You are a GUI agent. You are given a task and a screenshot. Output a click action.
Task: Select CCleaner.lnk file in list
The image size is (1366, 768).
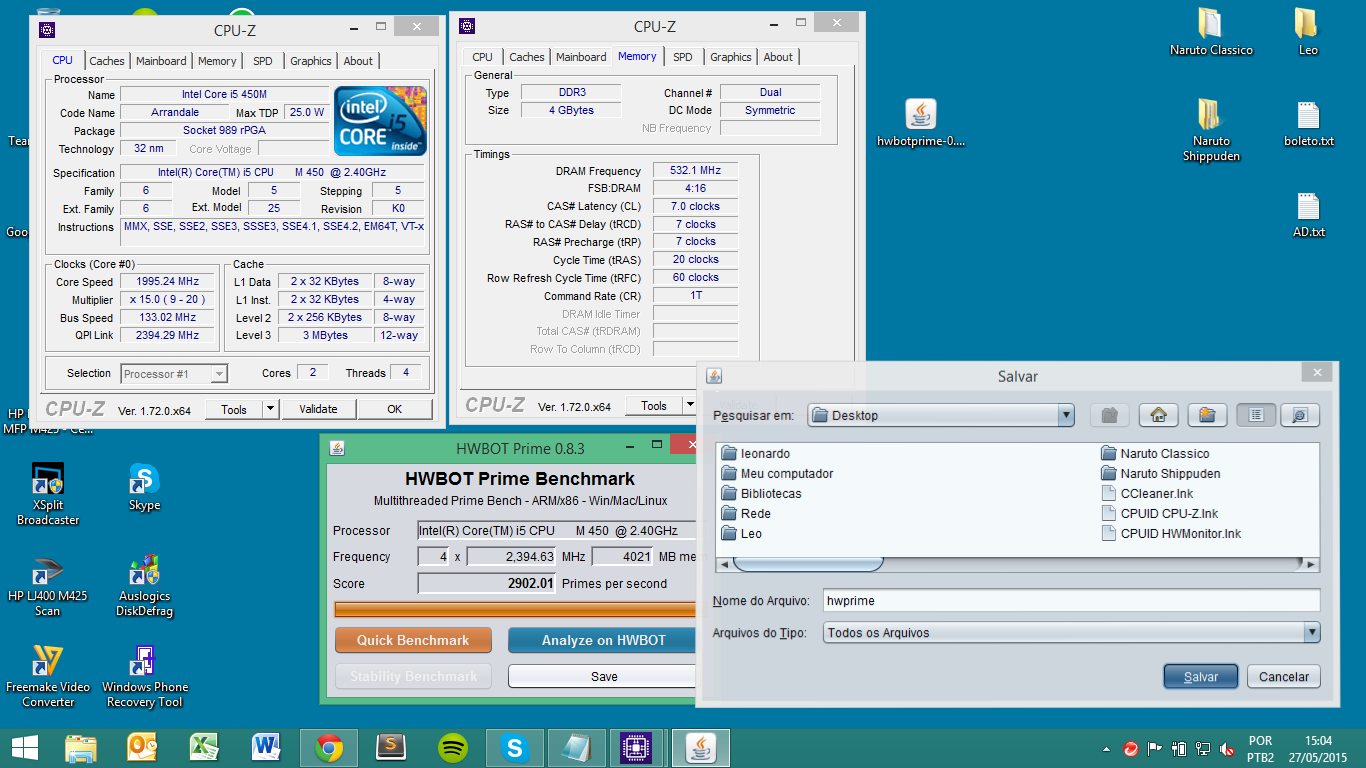tap(1147, 494)
